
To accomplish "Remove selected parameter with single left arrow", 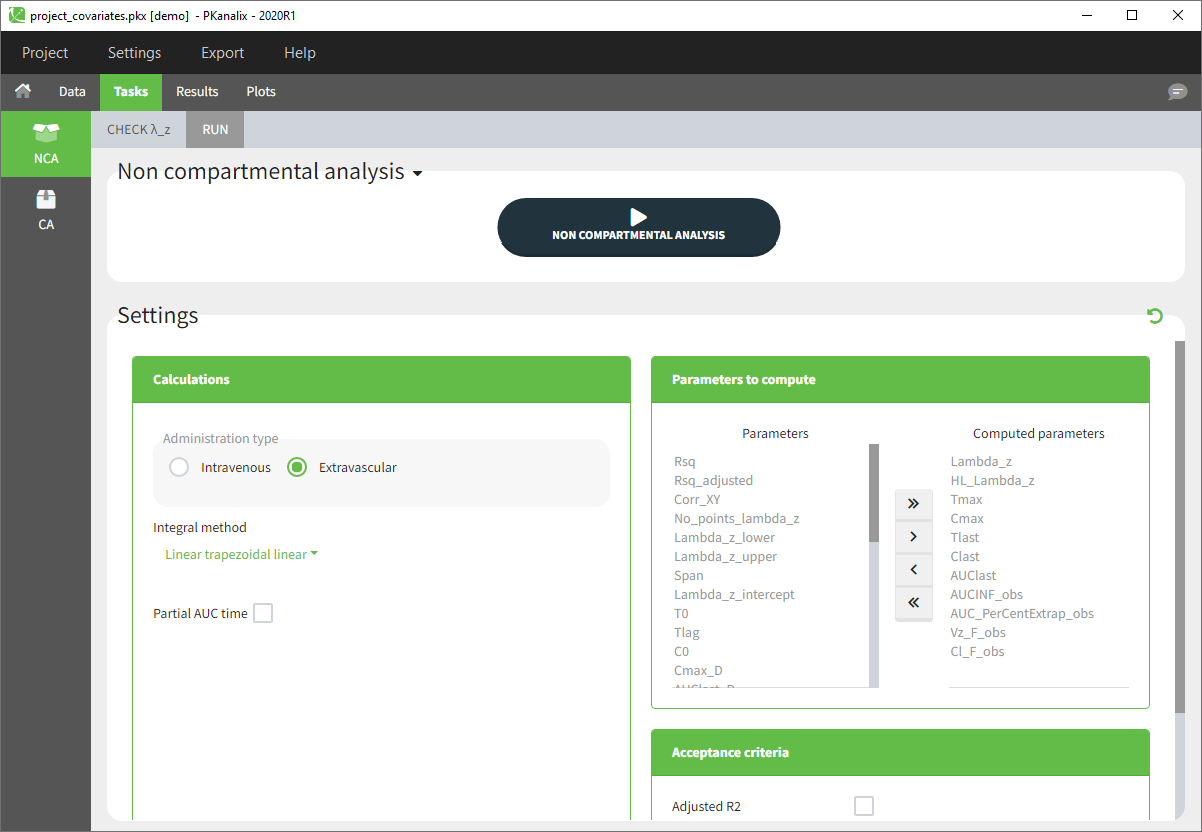I will click(x=912, y=570).
